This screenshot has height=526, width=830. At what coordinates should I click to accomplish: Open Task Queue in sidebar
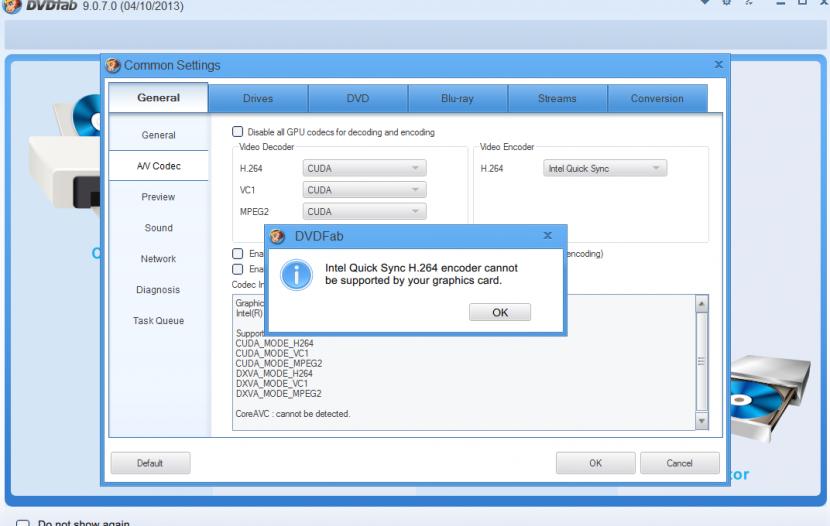click(158, 321)
